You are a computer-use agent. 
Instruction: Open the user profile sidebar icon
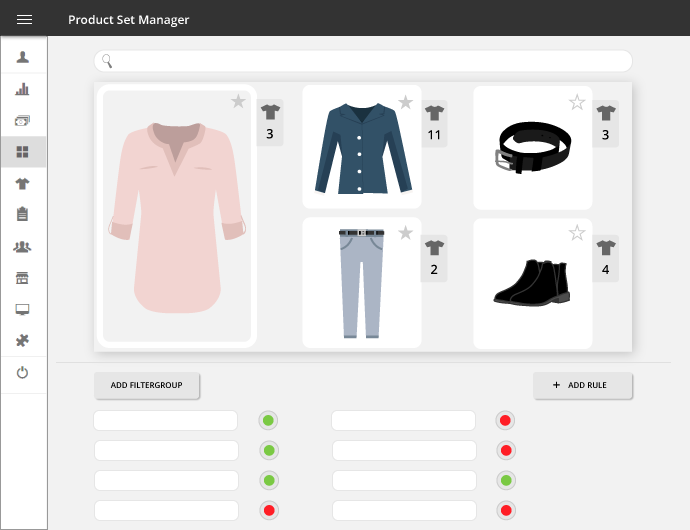pos(22,57)
